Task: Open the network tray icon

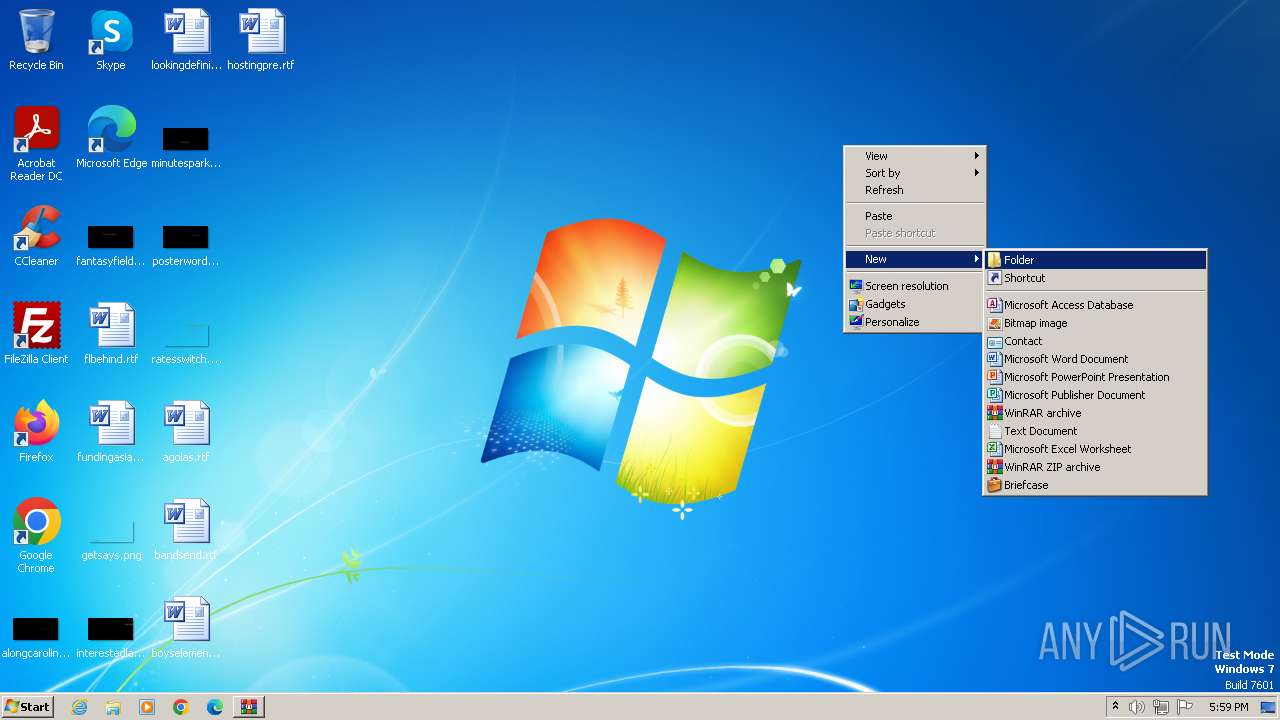Action: click(1161, 707)
